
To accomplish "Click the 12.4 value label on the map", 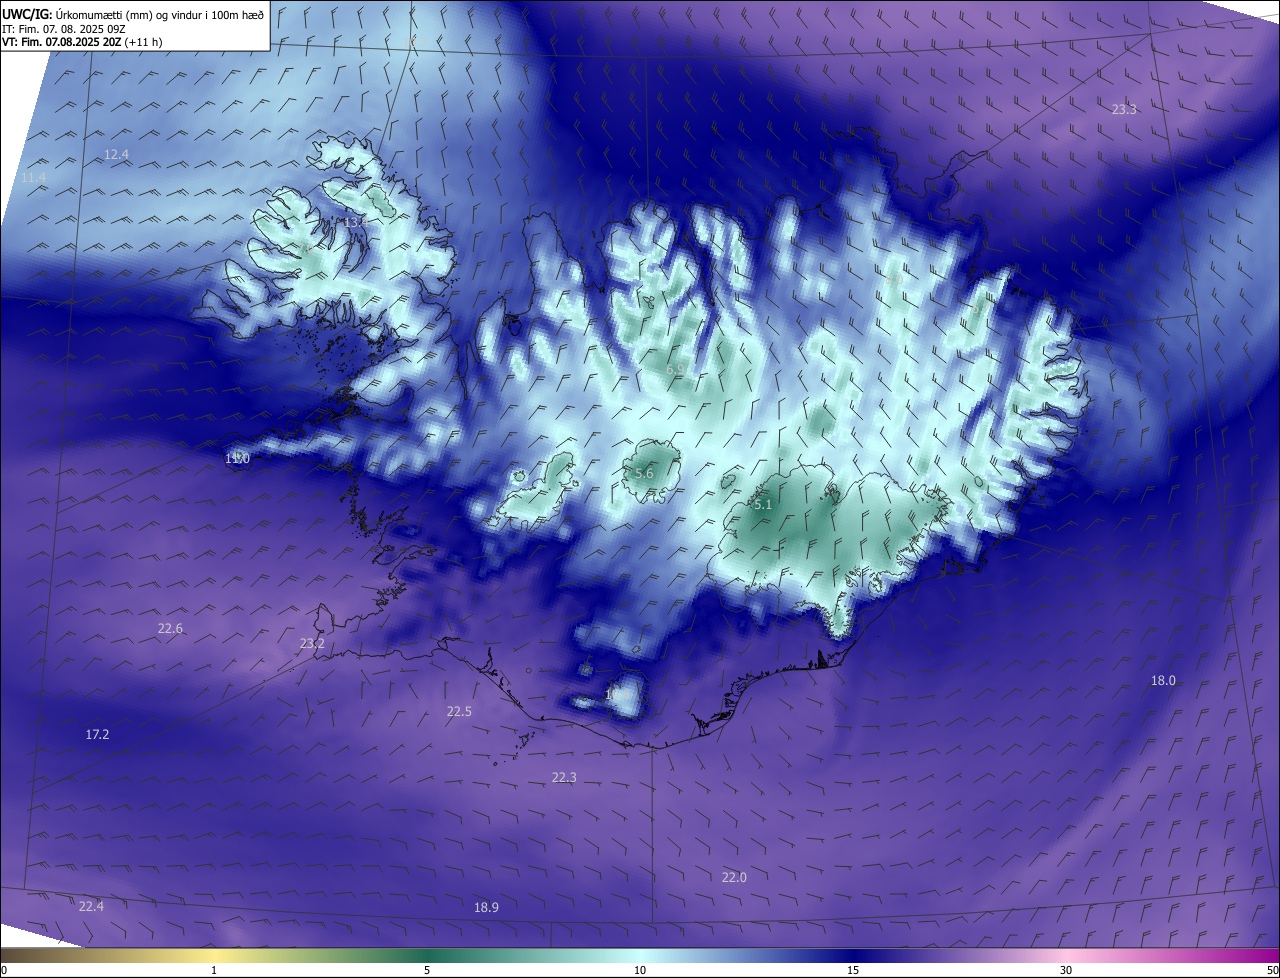I will (116, 154).
